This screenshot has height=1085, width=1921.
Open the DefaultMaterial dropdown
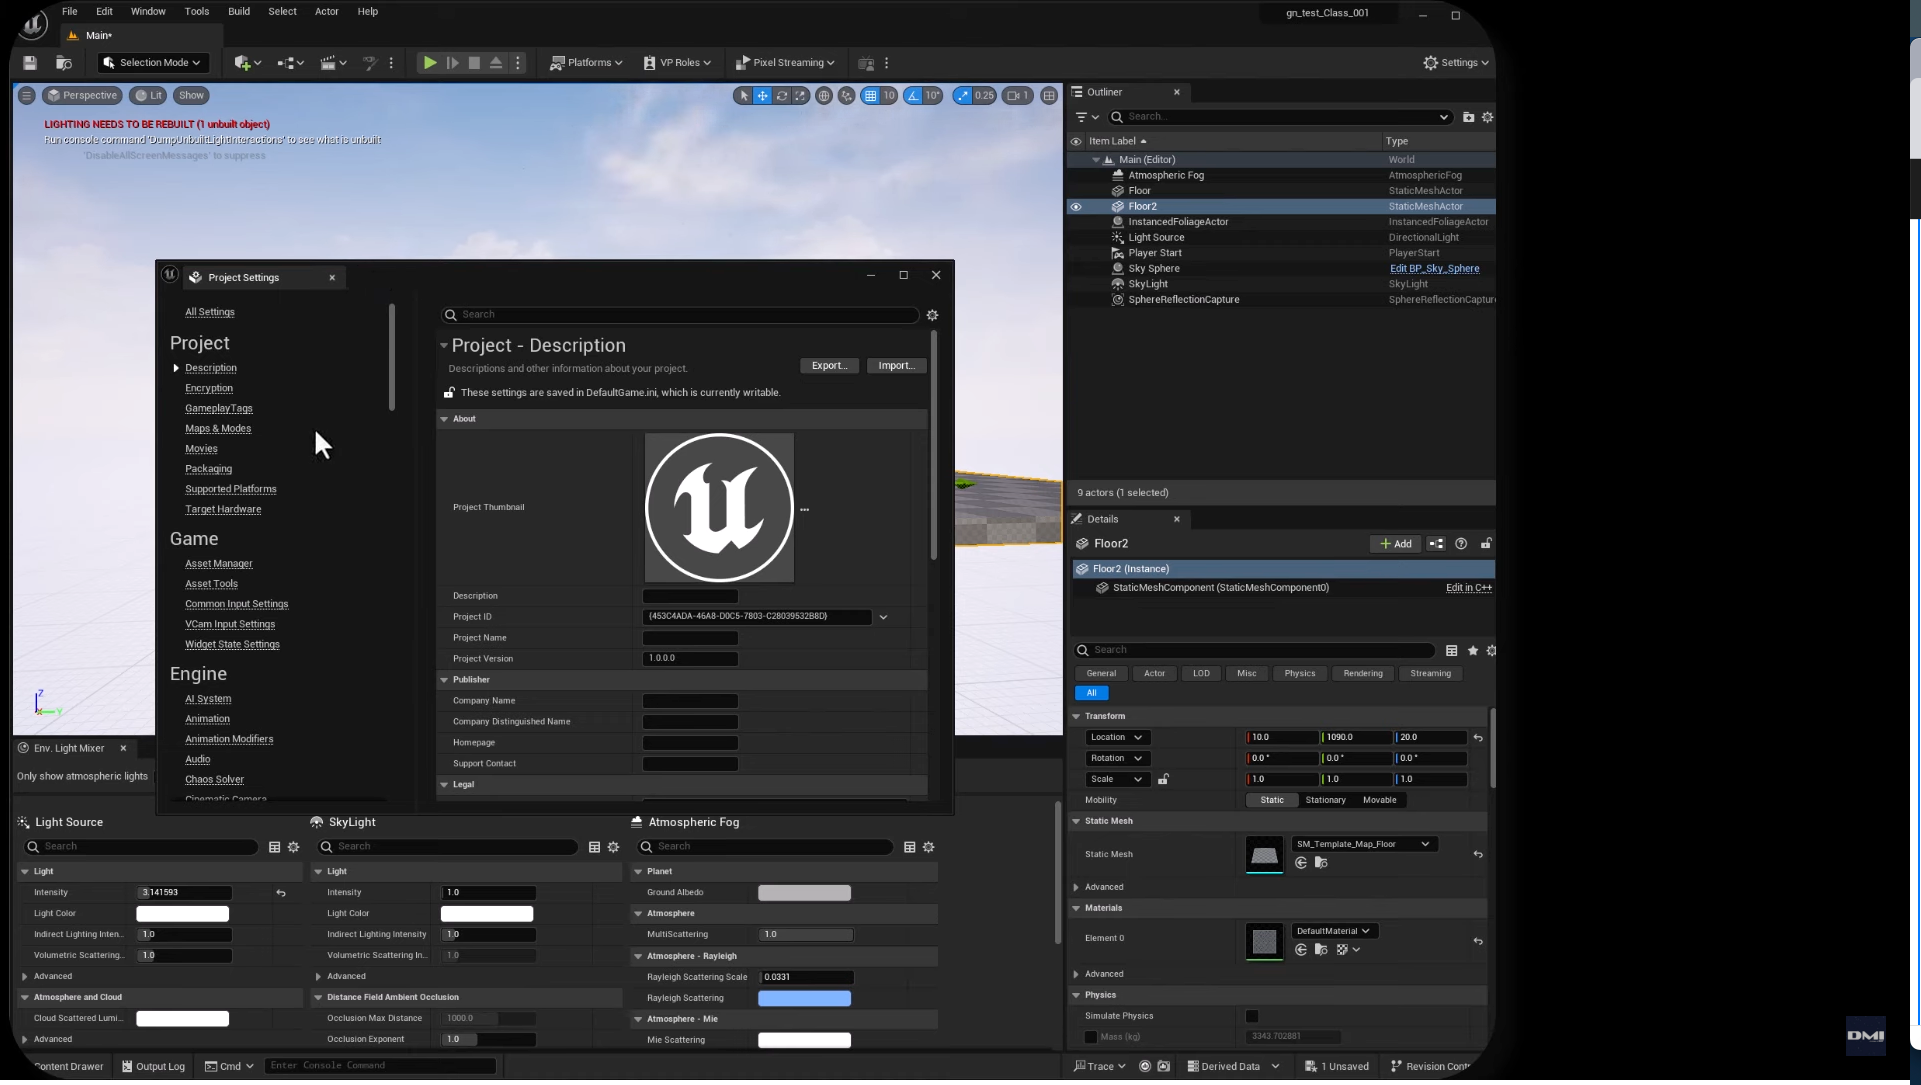click(1334, 931)
